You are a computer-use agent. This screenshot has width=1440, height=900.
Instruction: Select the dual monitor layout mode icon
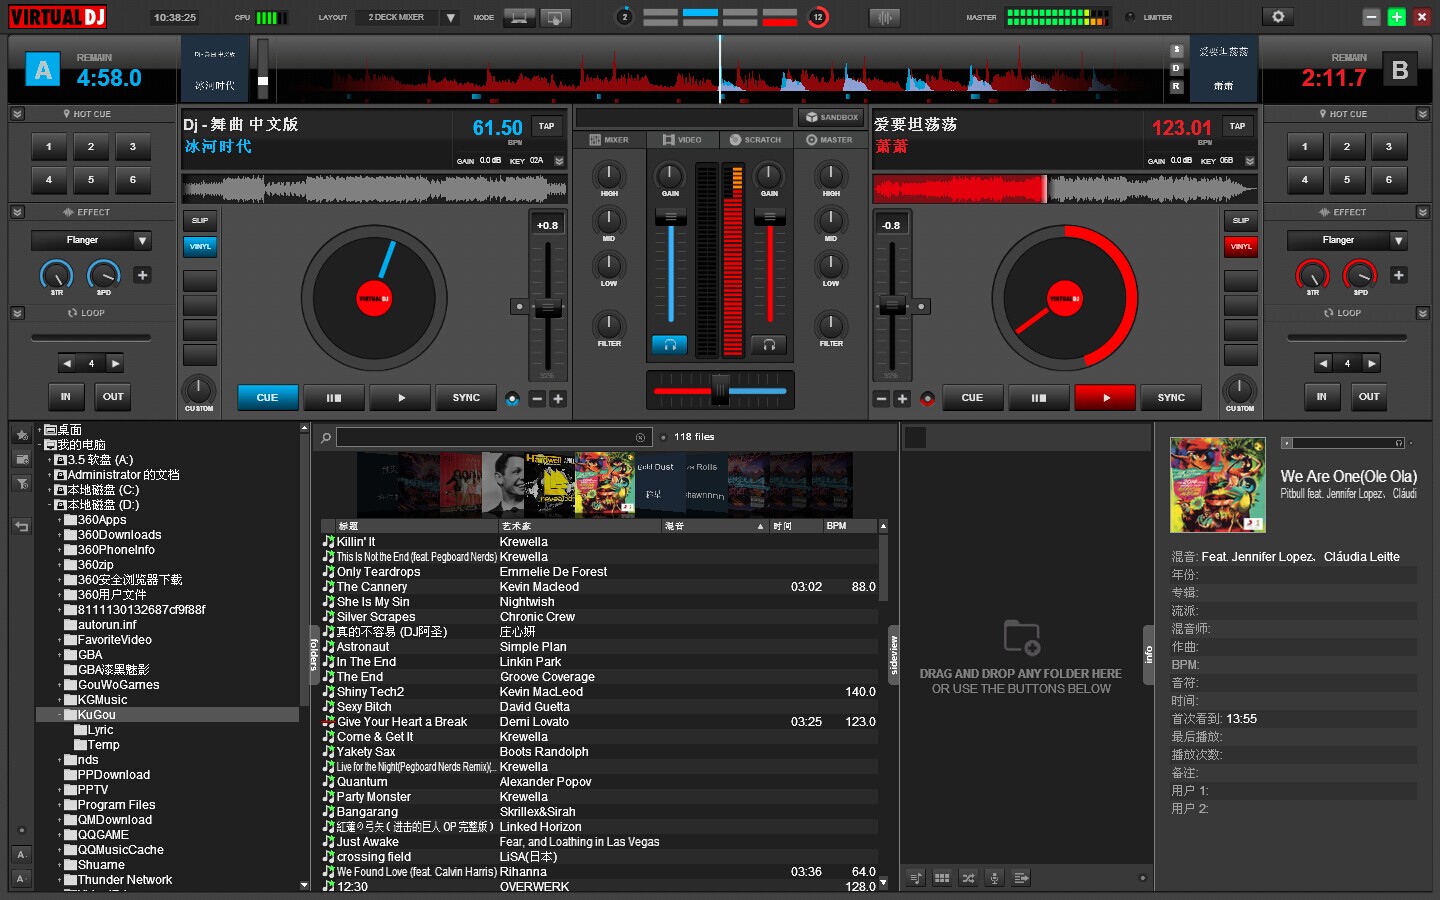point(520,17)
